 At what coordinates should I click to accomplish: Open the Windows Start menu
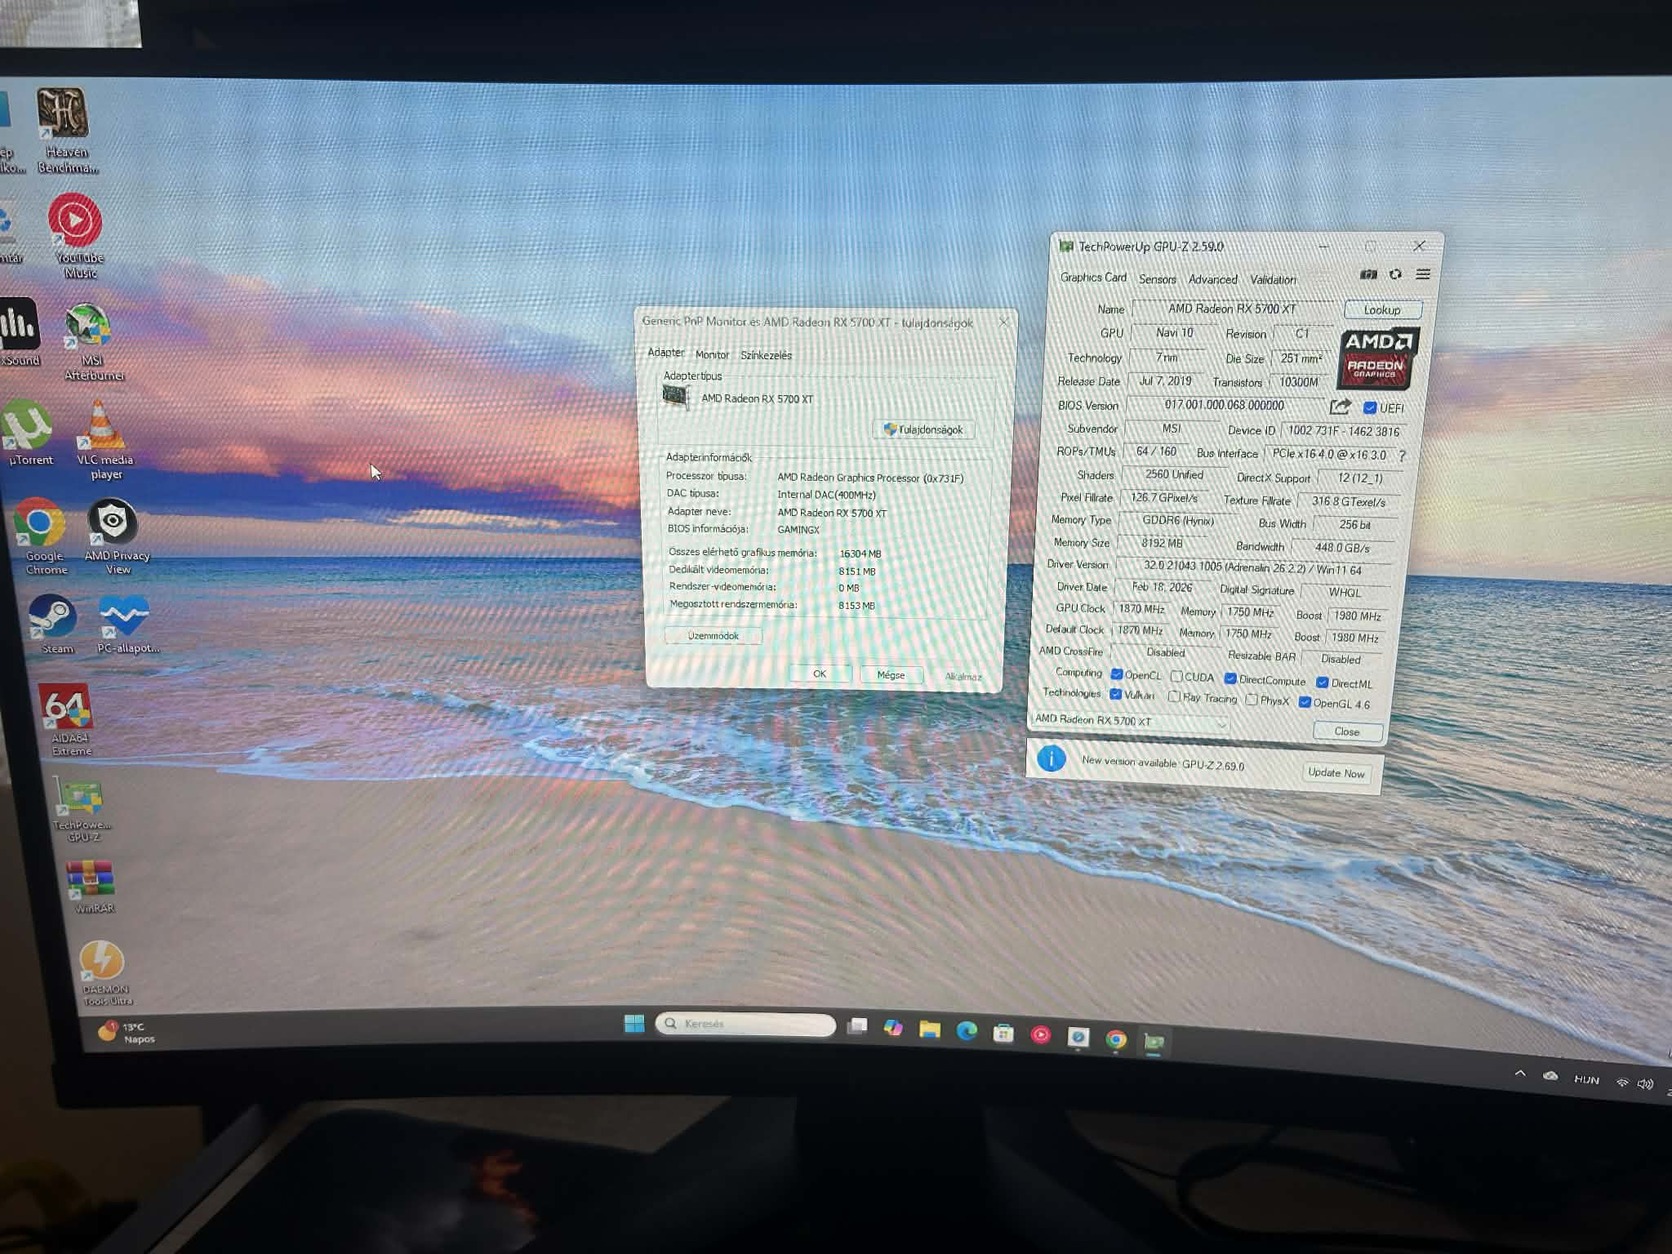pyautogui.click(x=634, y=1023)
